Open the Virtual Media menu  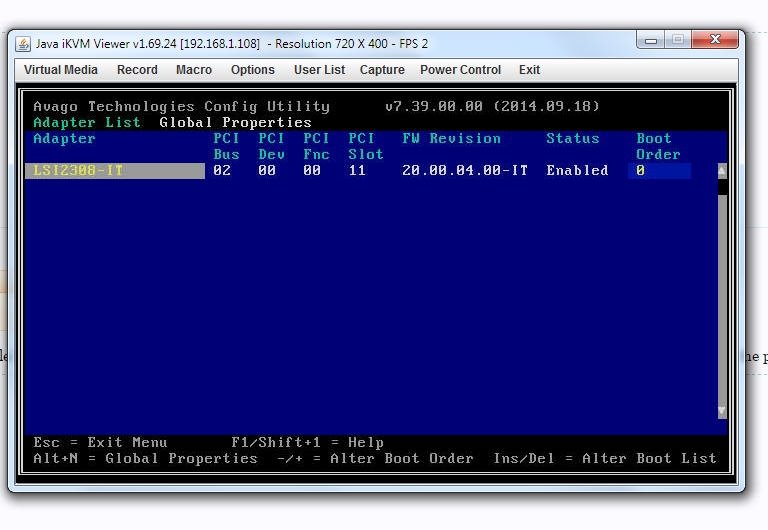(x=61, y=70)
